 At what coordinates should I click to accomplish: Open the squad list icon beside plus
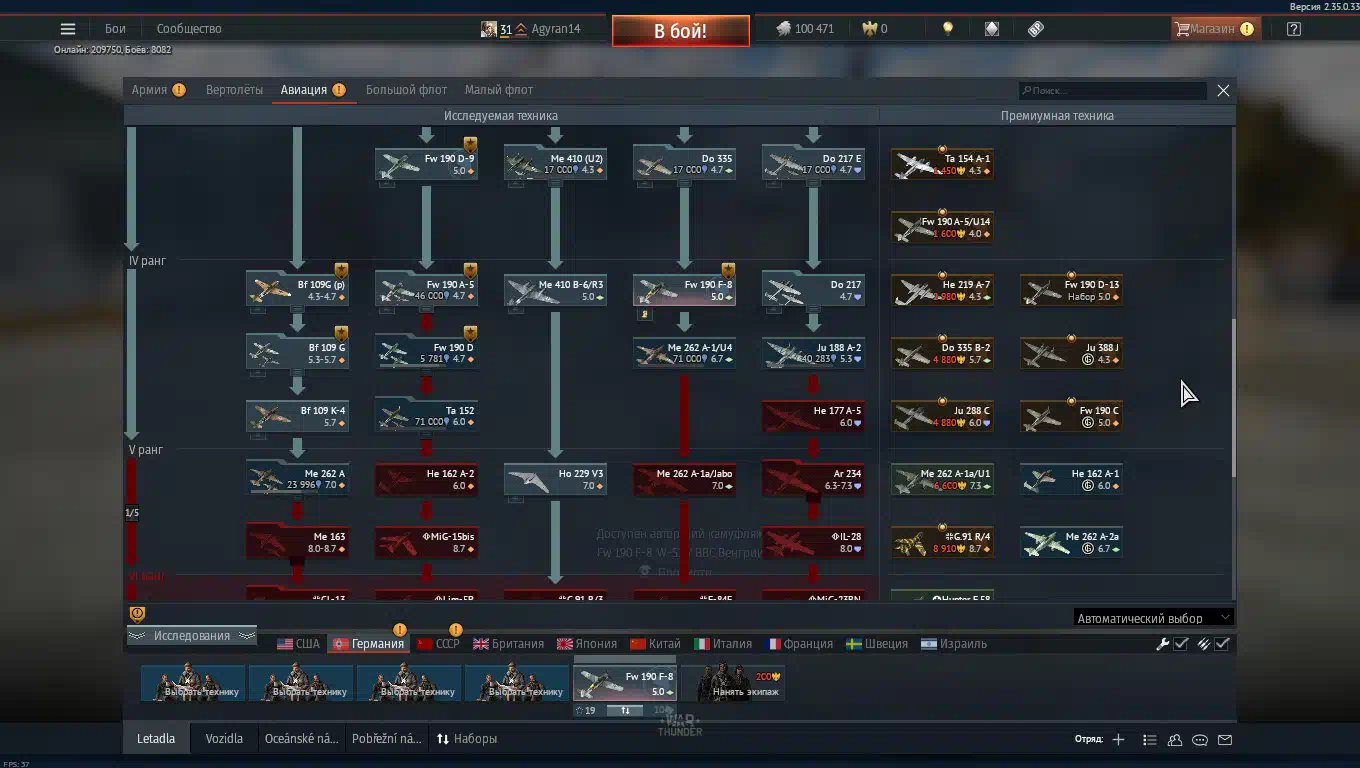click(1150, 740)
